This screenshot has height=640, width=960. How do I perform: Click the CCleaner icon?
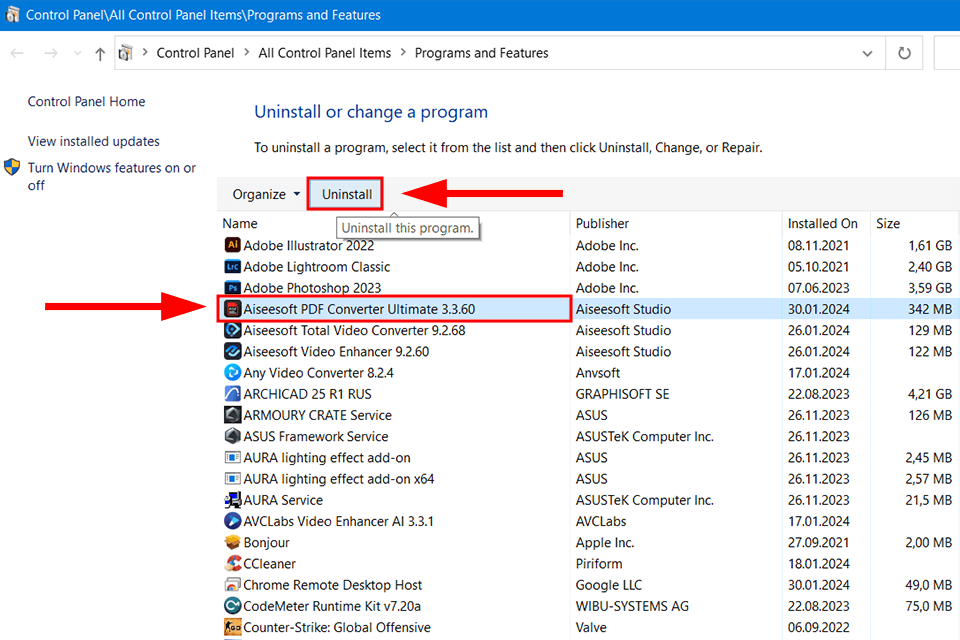(233, 563)
